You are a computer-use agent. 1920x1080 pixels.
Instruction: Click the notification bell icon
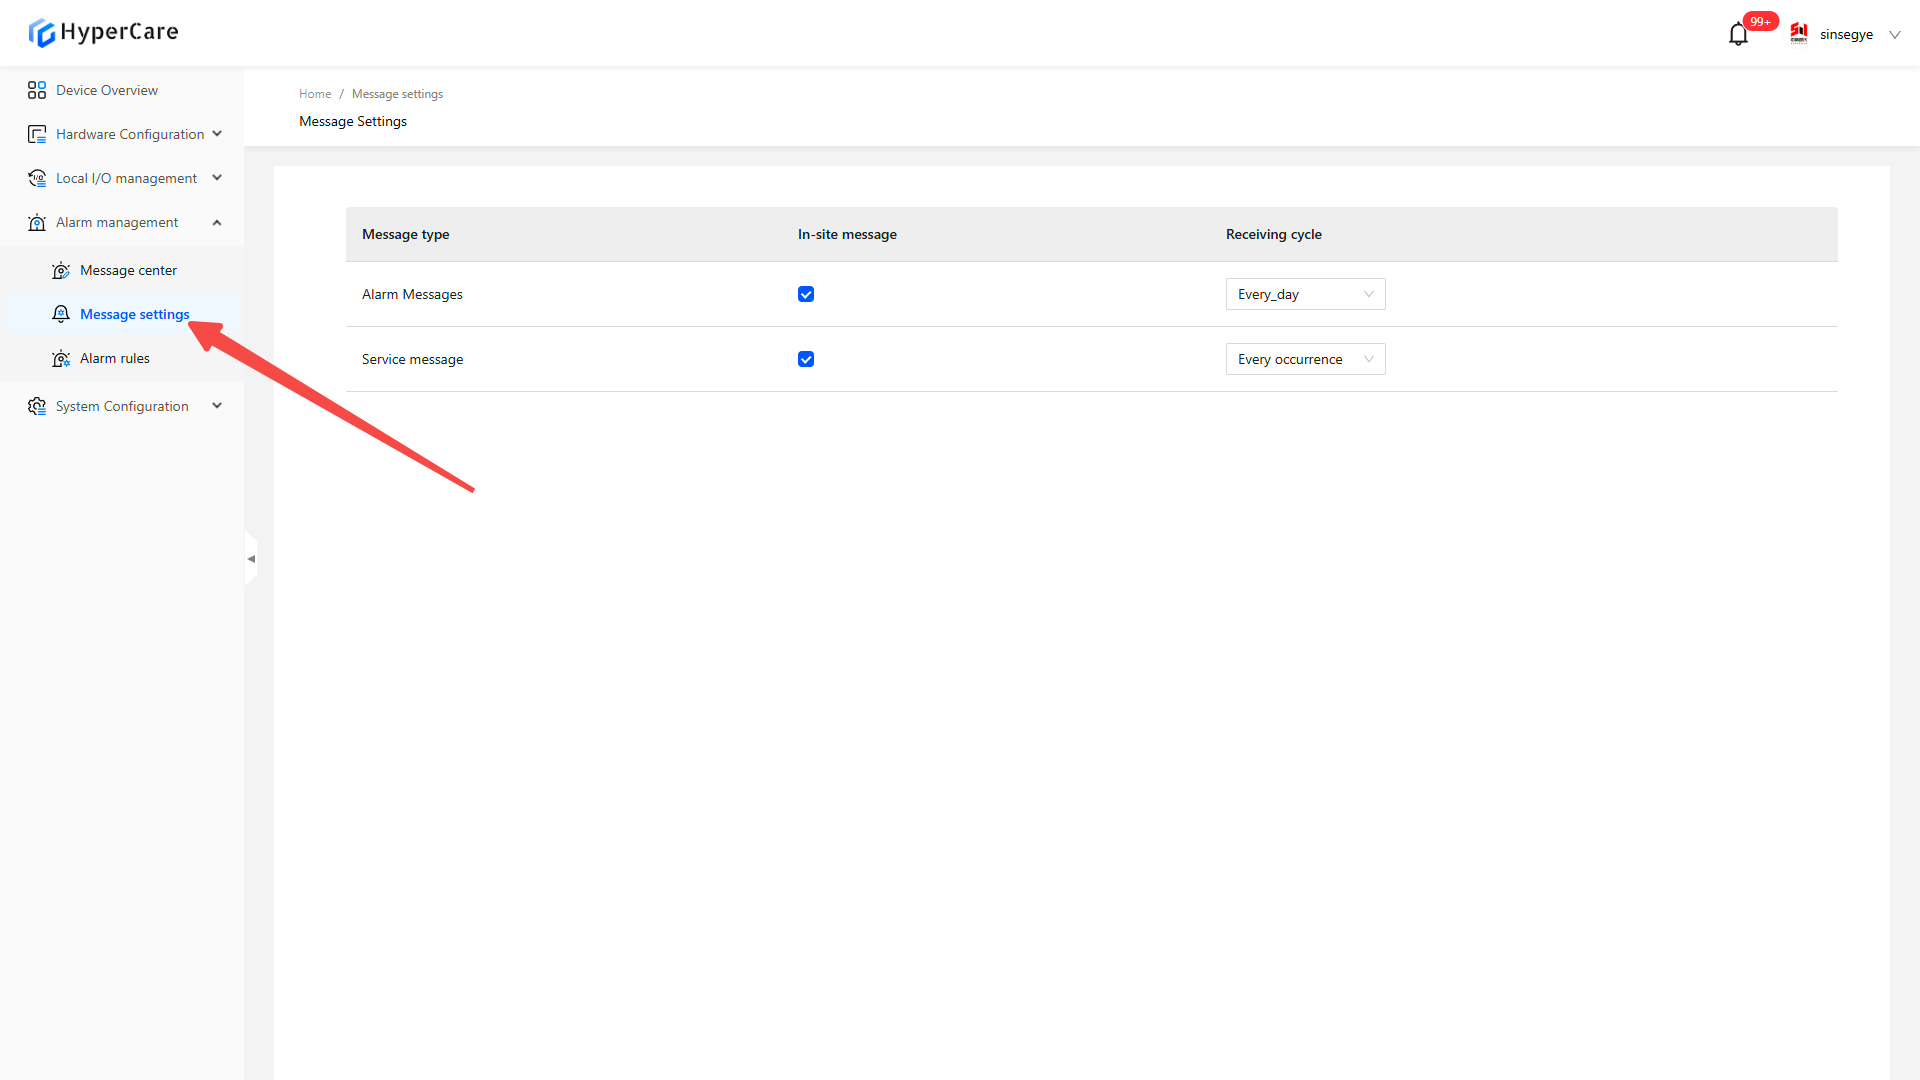pos(1738,35)
